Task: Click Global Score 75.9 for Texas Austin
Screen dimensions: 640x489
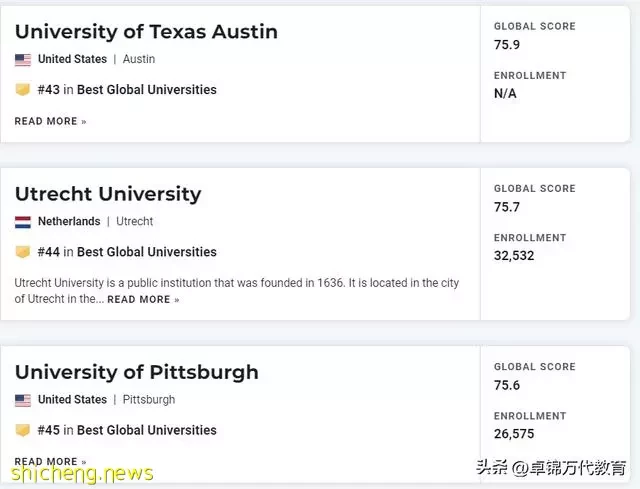Action: pyautogui.click(x=507, y=44)
